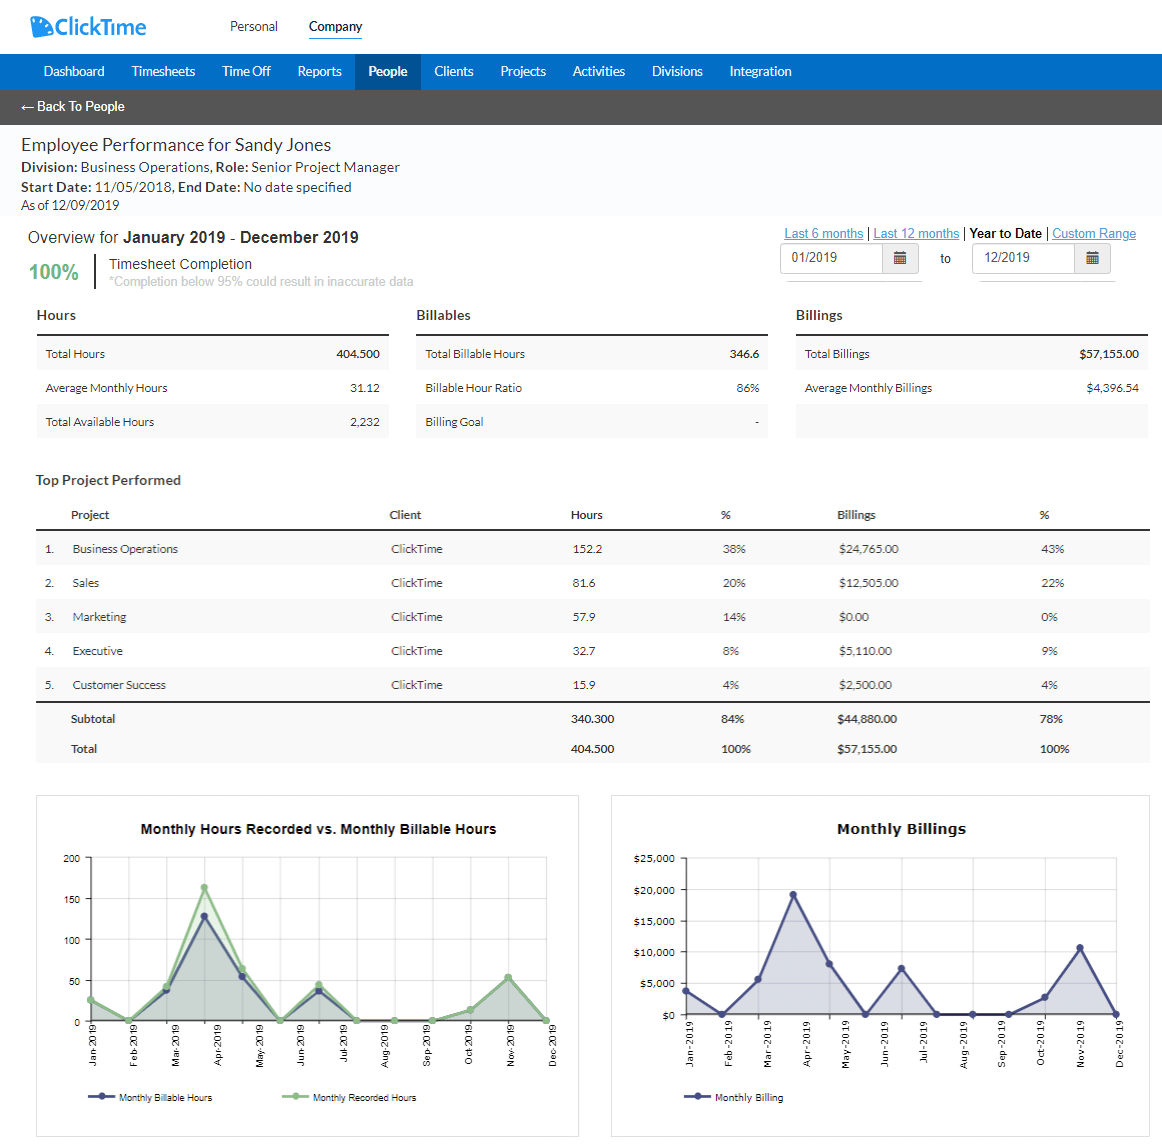
Task: Go back to People list
Action: coord(73,107)
